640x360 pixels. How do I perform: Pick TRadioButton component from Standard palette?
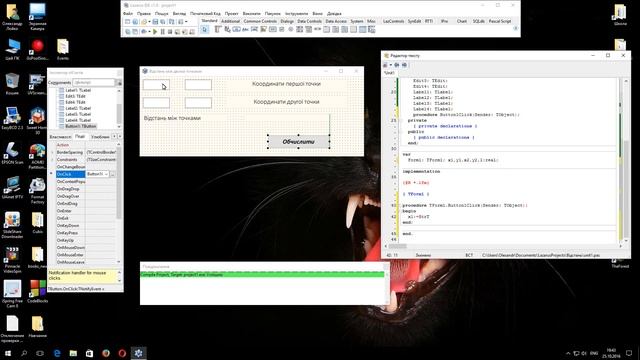(x=291, y=29)
